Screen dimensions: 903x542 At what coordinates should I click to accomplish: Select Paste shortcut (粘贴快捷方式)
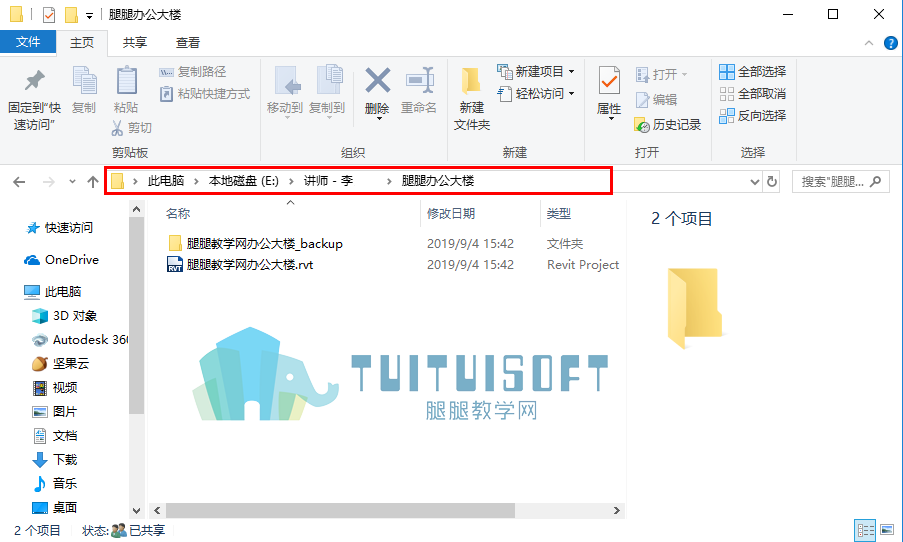205,93
